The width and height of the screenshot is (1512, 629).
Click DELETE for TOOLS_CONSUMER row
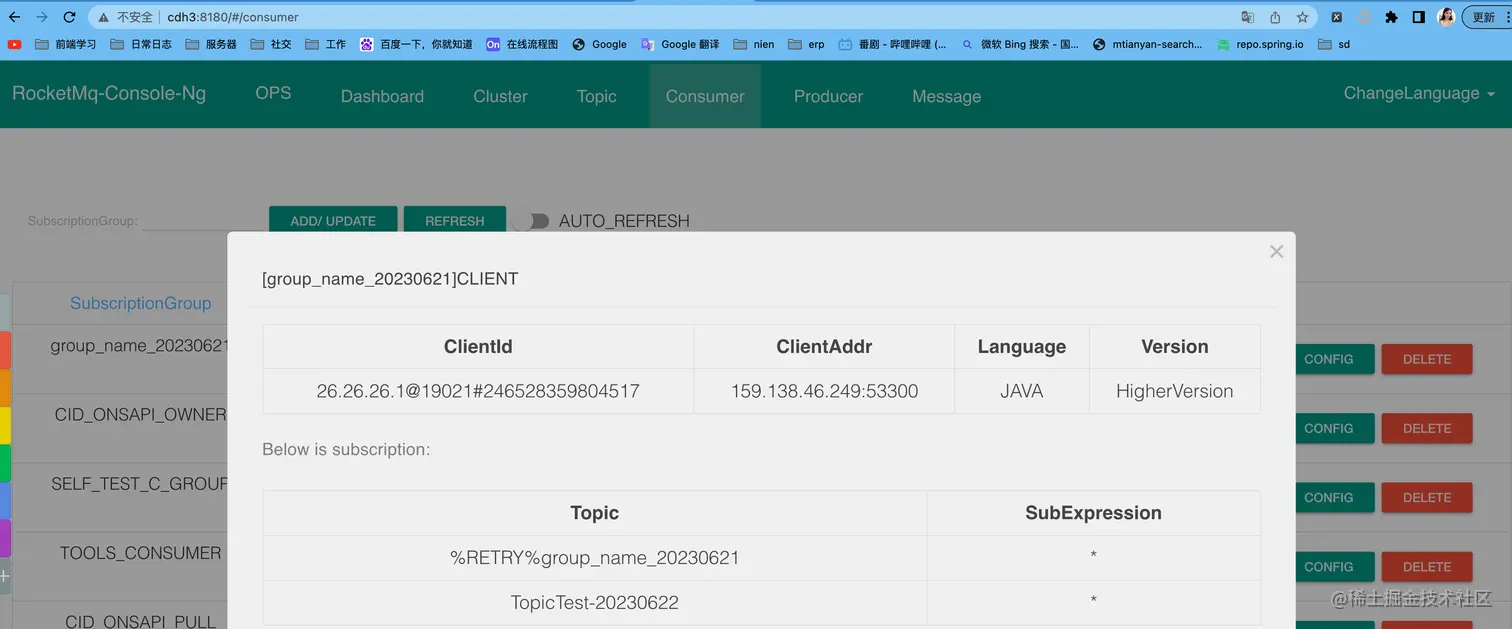click(x=1427, y=566)
